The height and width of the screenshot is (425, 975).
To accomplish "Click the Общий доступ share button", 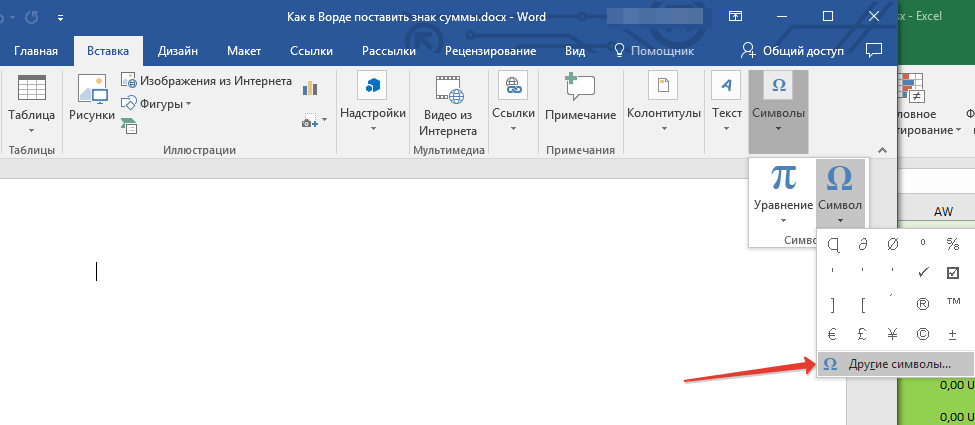I will click(x=792, y=50).
